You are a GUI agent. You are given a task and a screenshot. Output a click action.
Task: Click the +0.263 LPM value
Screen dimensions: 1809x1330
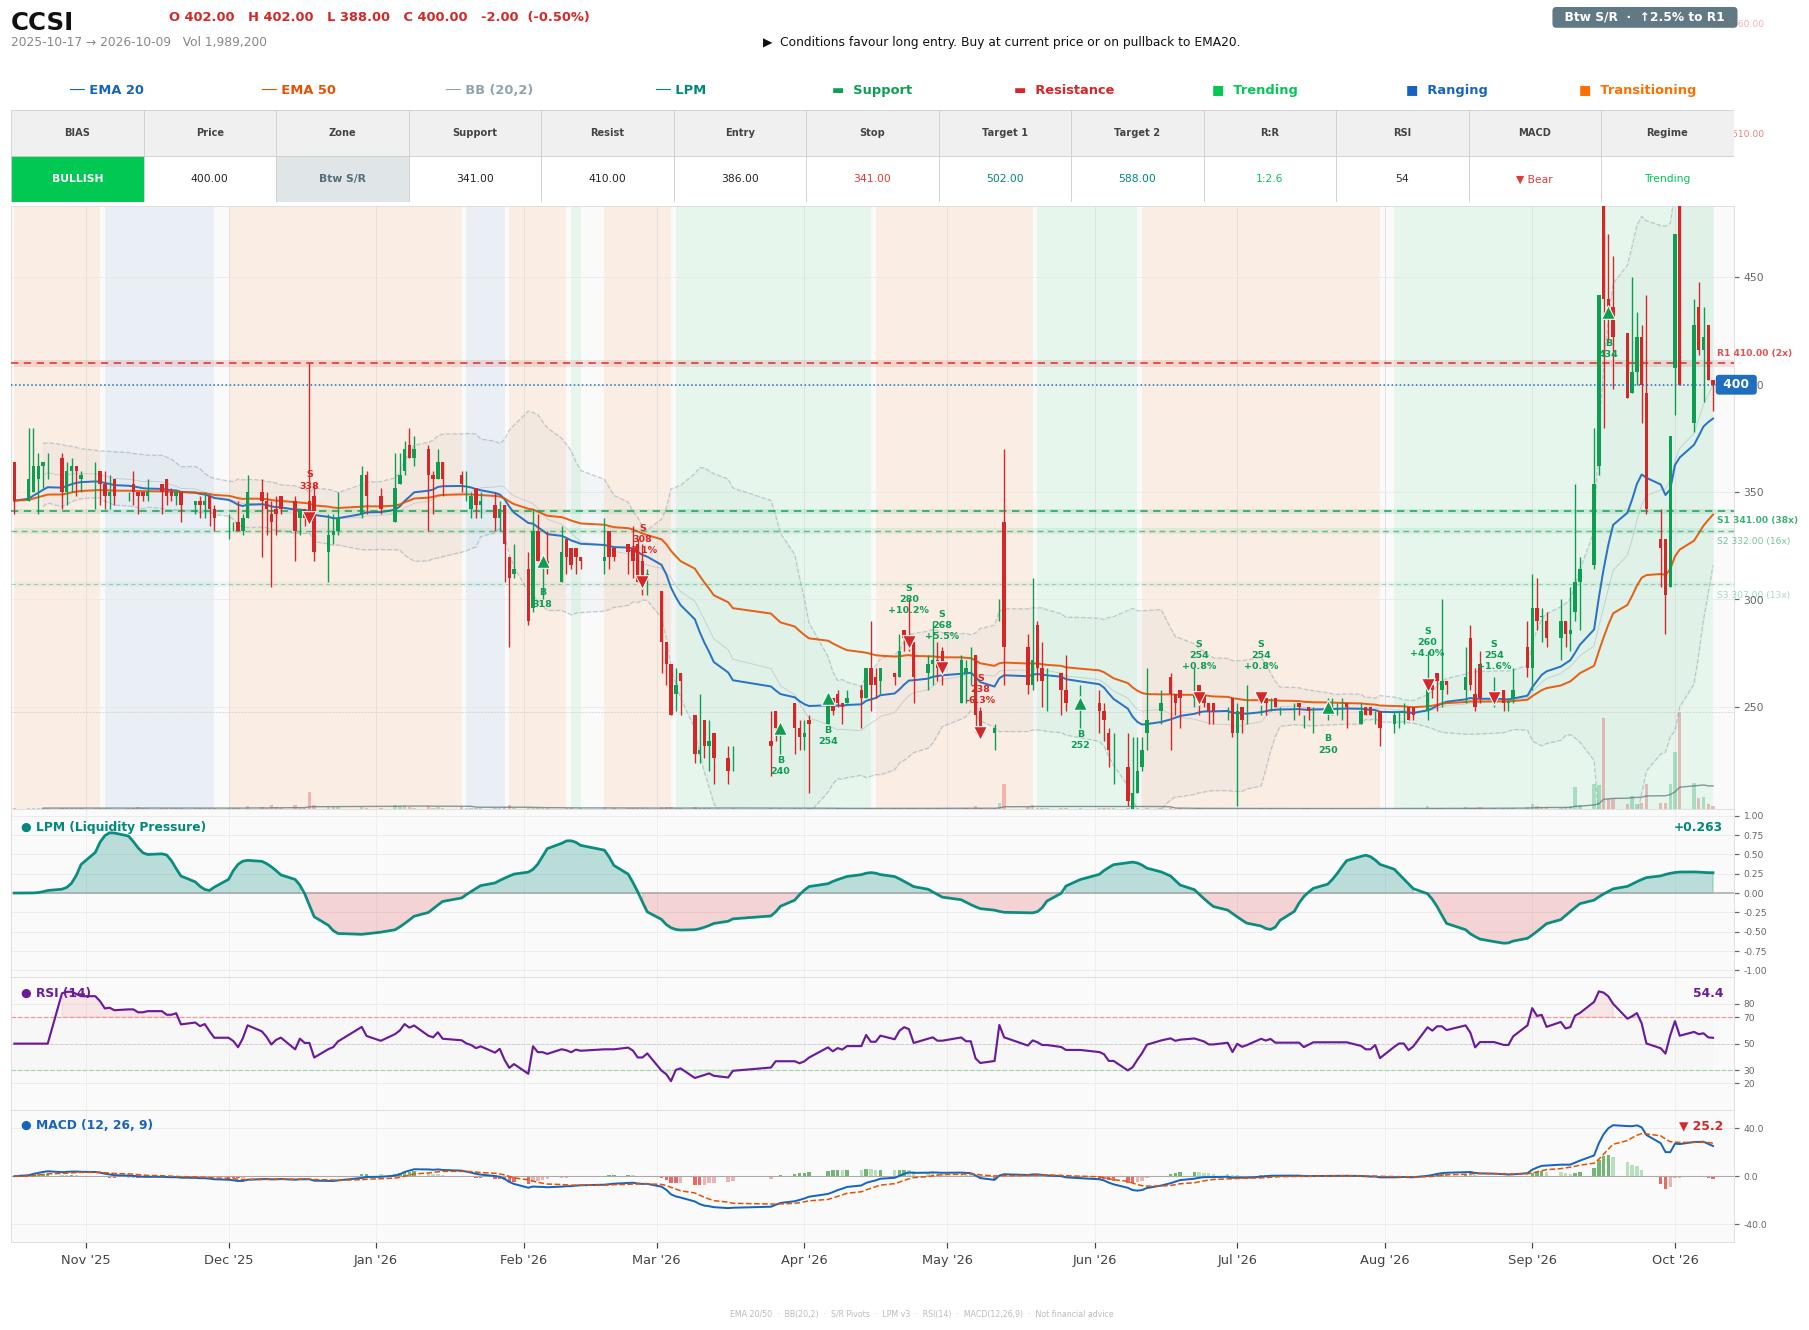point(1698,827)
